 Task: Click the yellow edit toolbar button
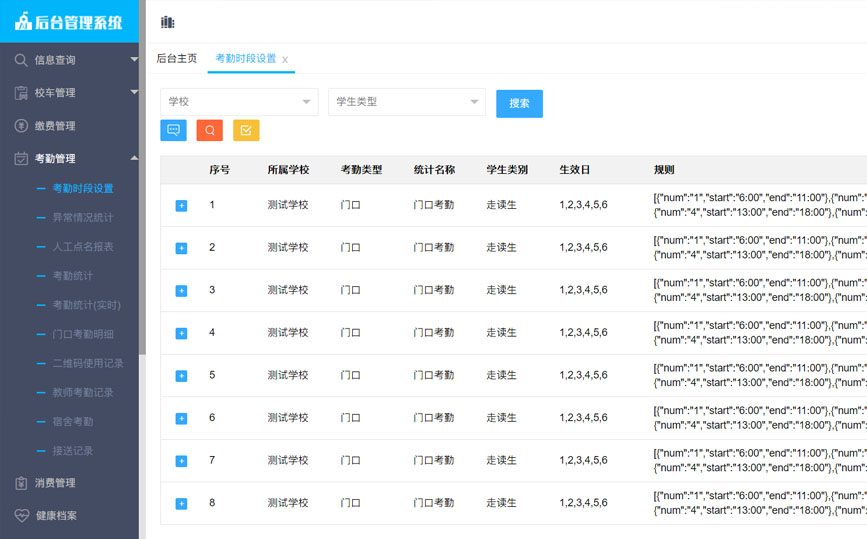tap(246, 130)
